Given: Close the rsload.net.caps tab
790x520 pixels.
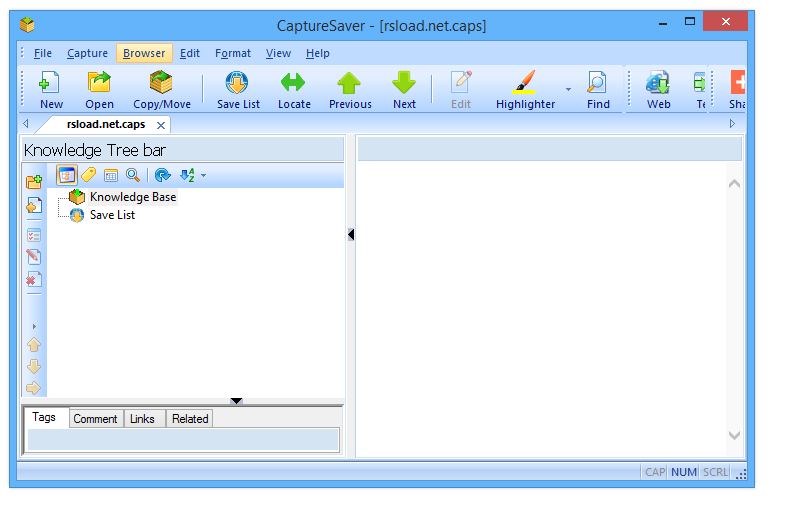Looking at the screenshot, I should (x=161, y=125).
